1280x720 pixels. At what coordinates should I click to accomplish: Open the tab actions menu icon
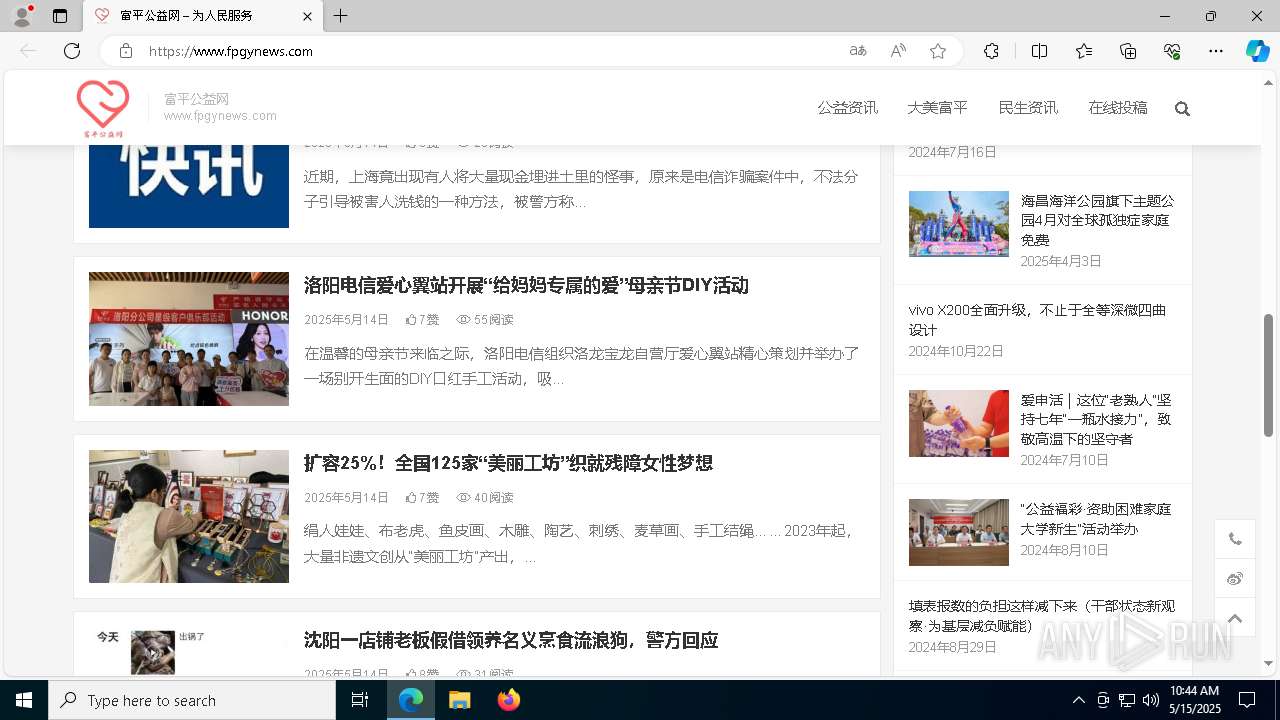(x=60, y=16)
